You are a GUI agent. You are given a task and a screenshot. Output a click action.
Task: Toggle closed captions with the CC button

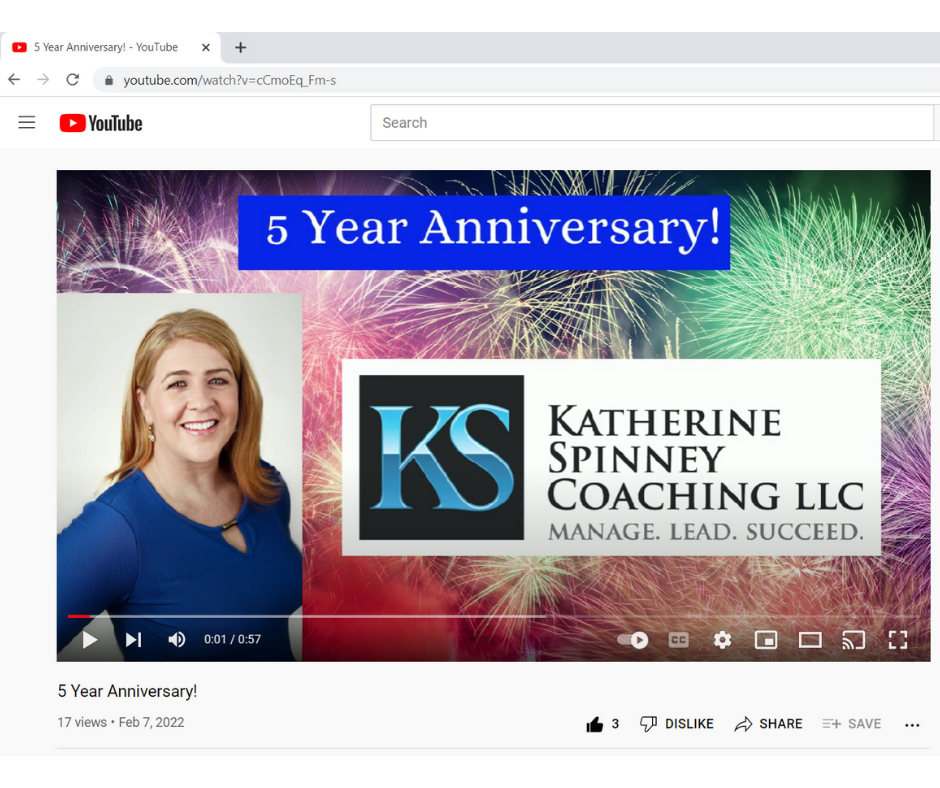[x=679, y=640]
